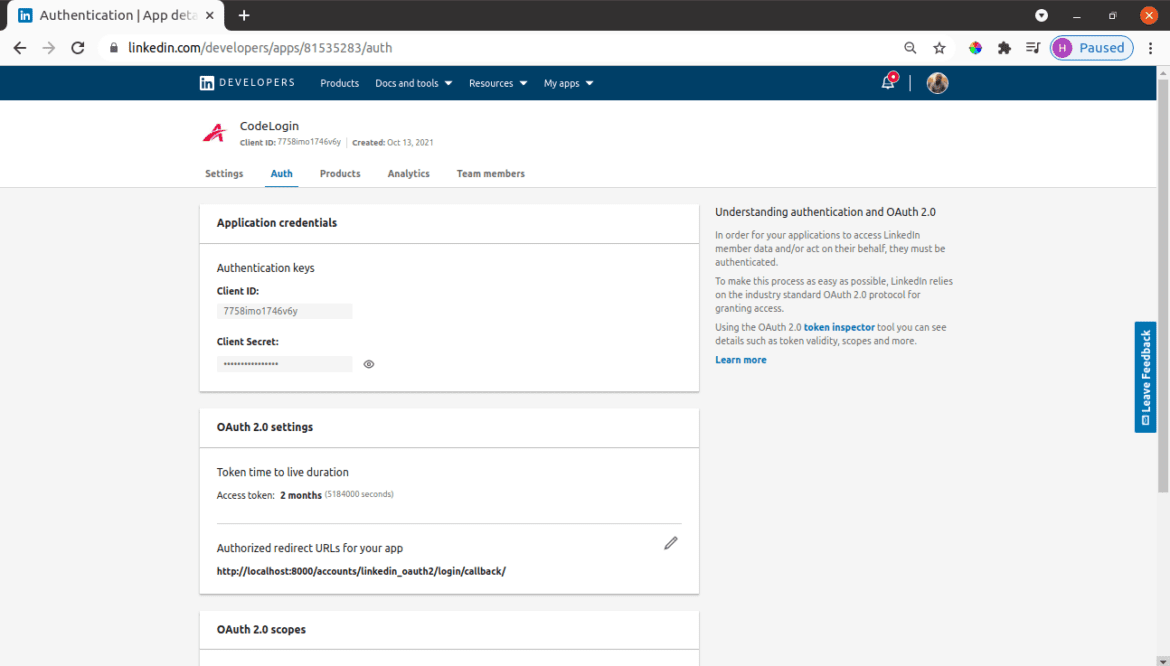Image resolution: width=1170 pixels, height=666 pixels.
Task: Open the browser extensions puzzle icon
Action: pos(1004,47)
